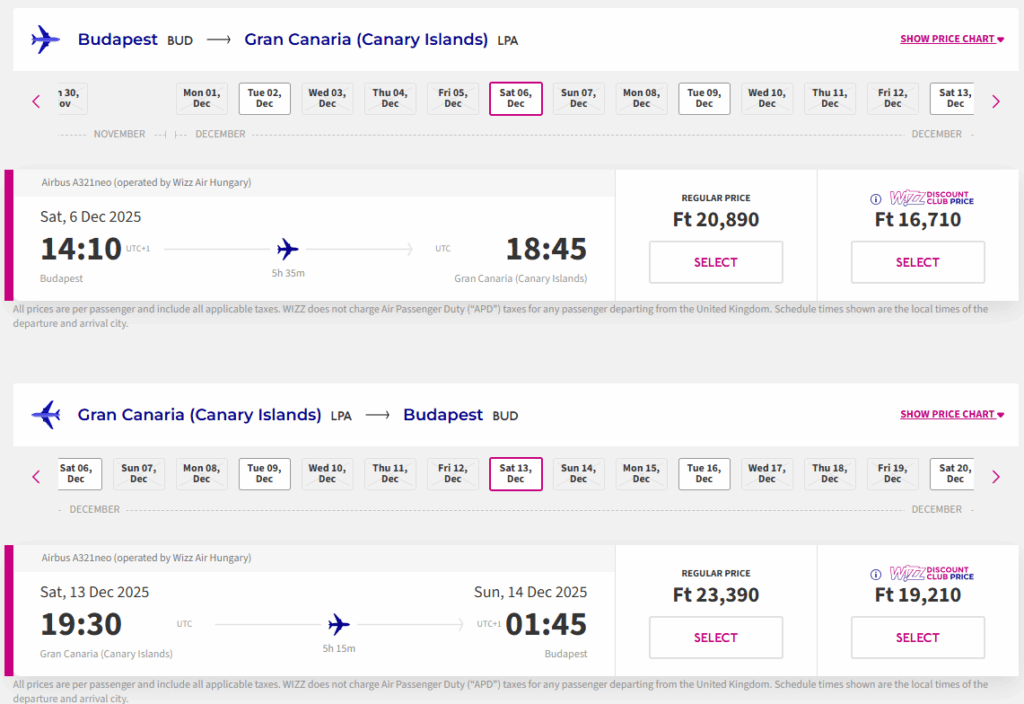This screenshot has height=704, width=1024.
Task: Select return regular price Ft 23,390
Action: pyautogui.click(x=715, y=637)
